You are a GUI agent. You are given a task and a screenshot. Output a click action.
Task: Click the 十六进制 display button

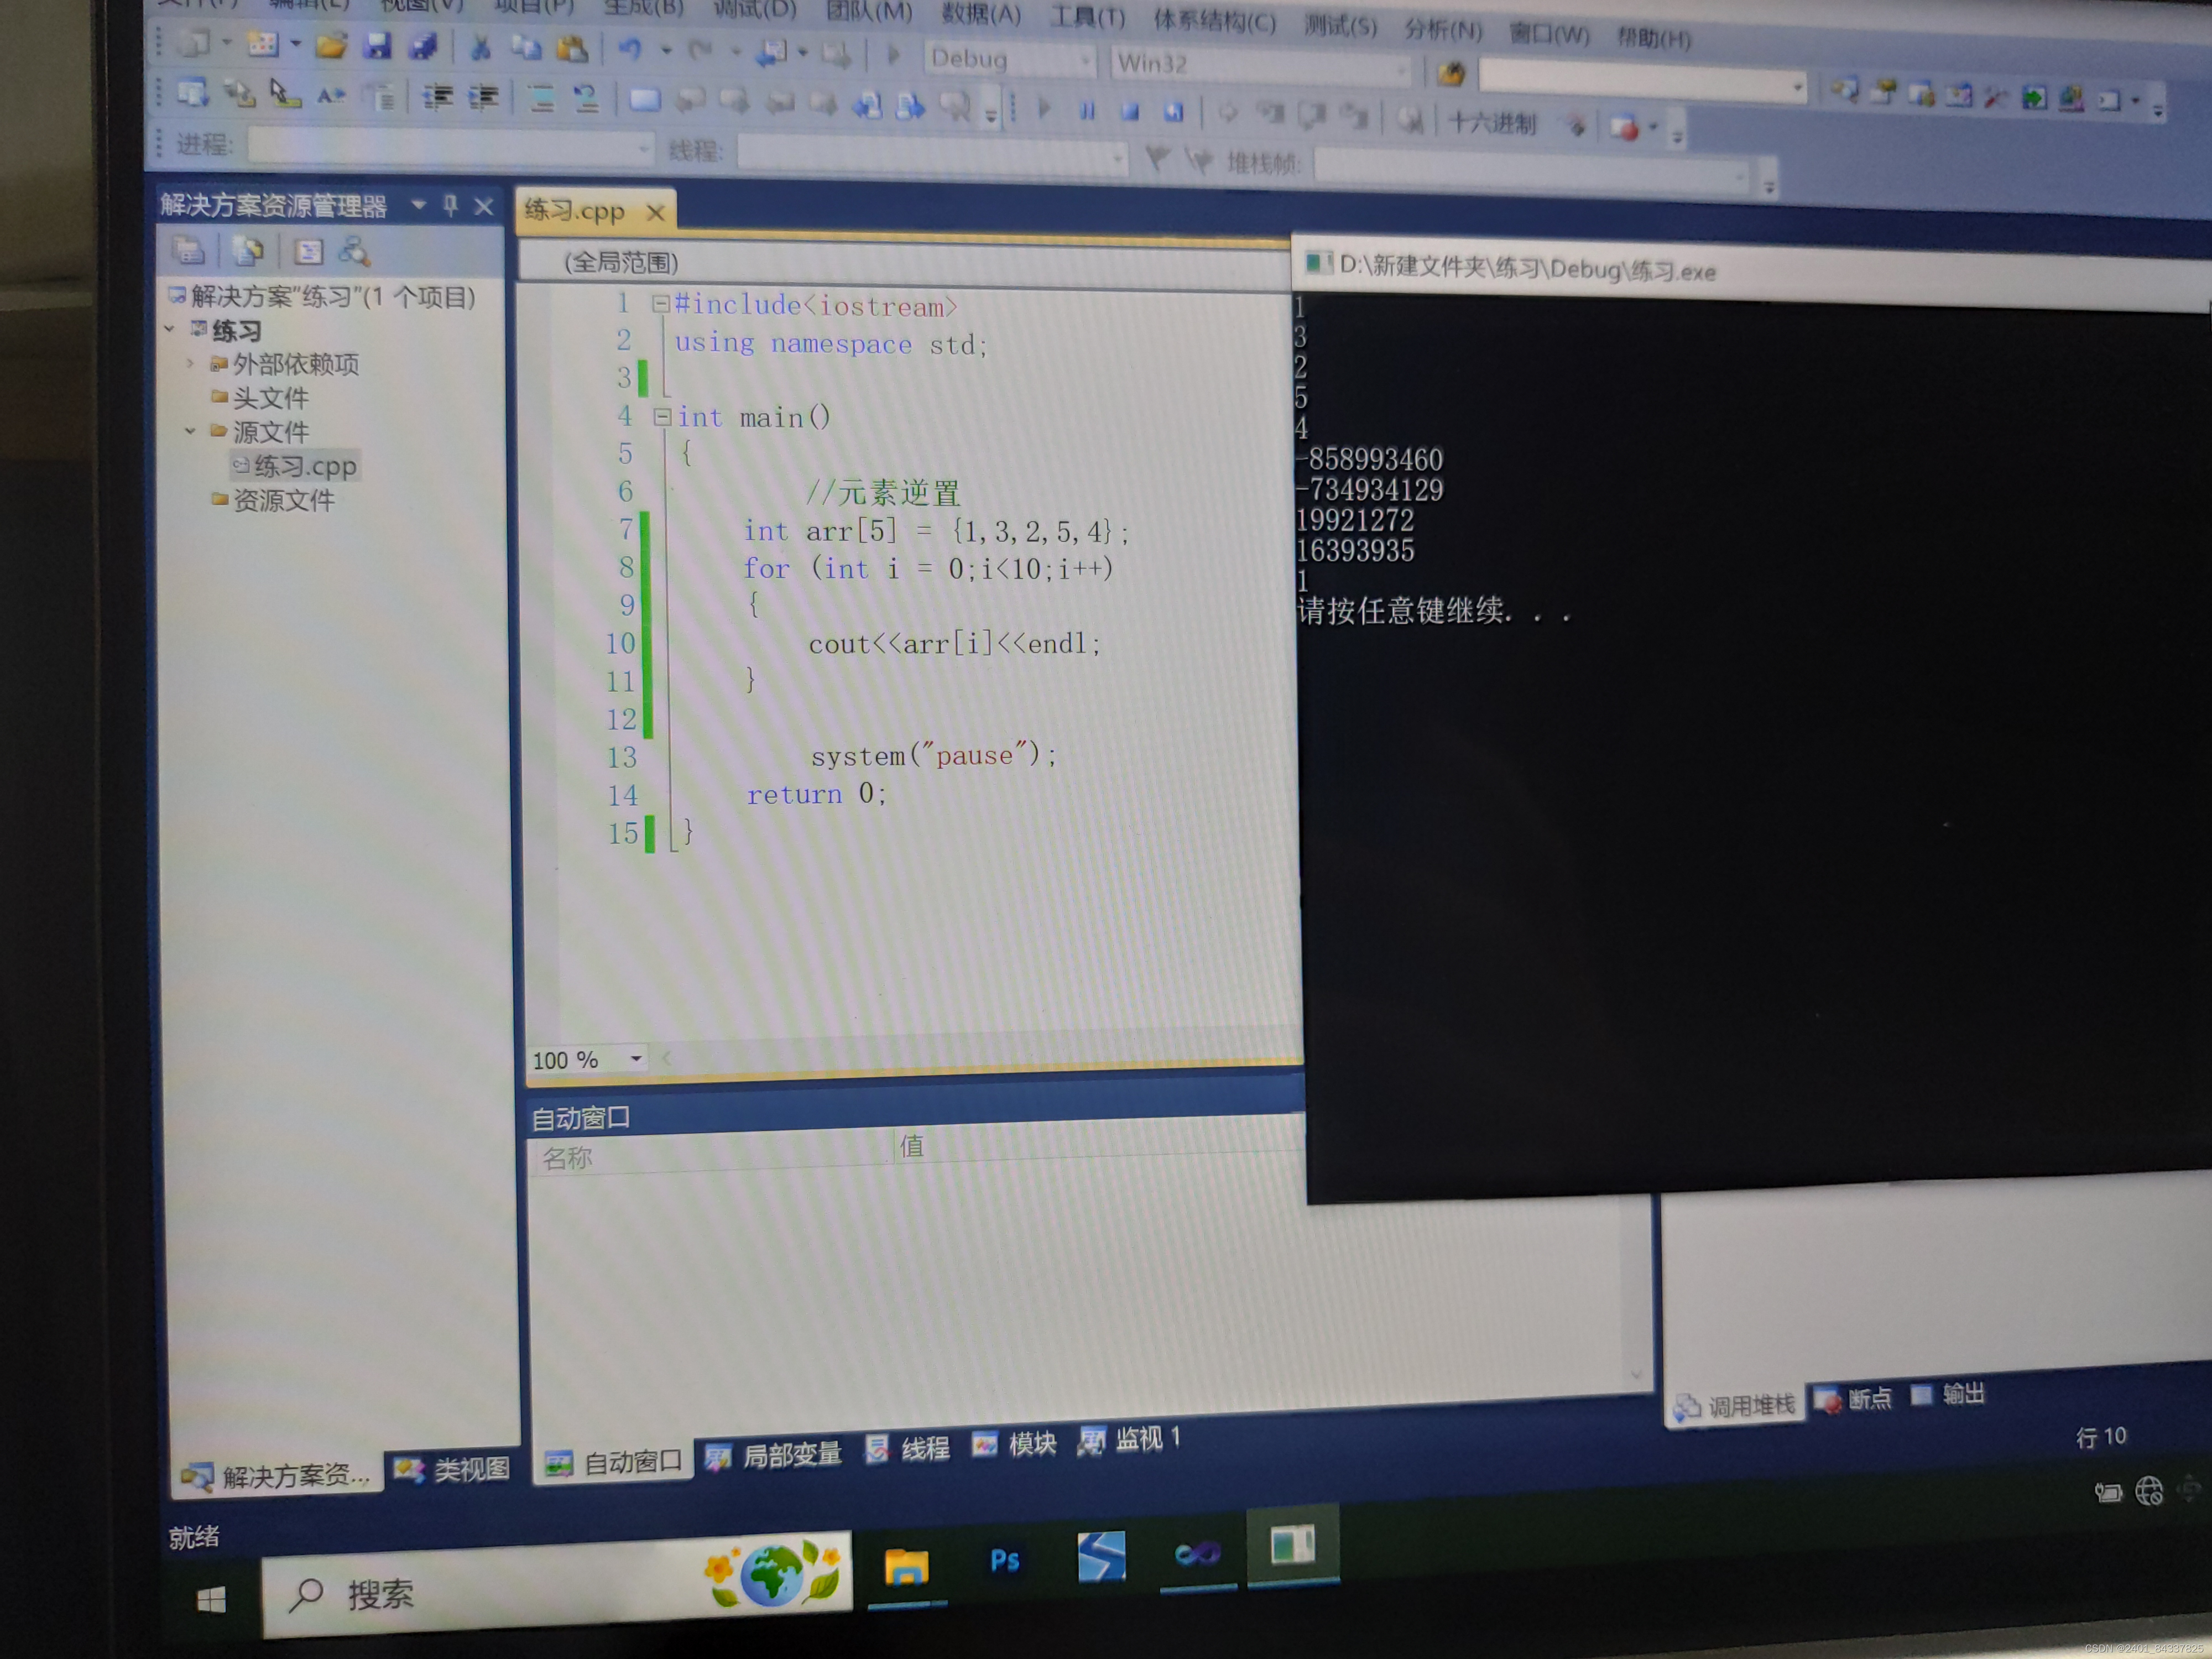tap(1491, 123)
